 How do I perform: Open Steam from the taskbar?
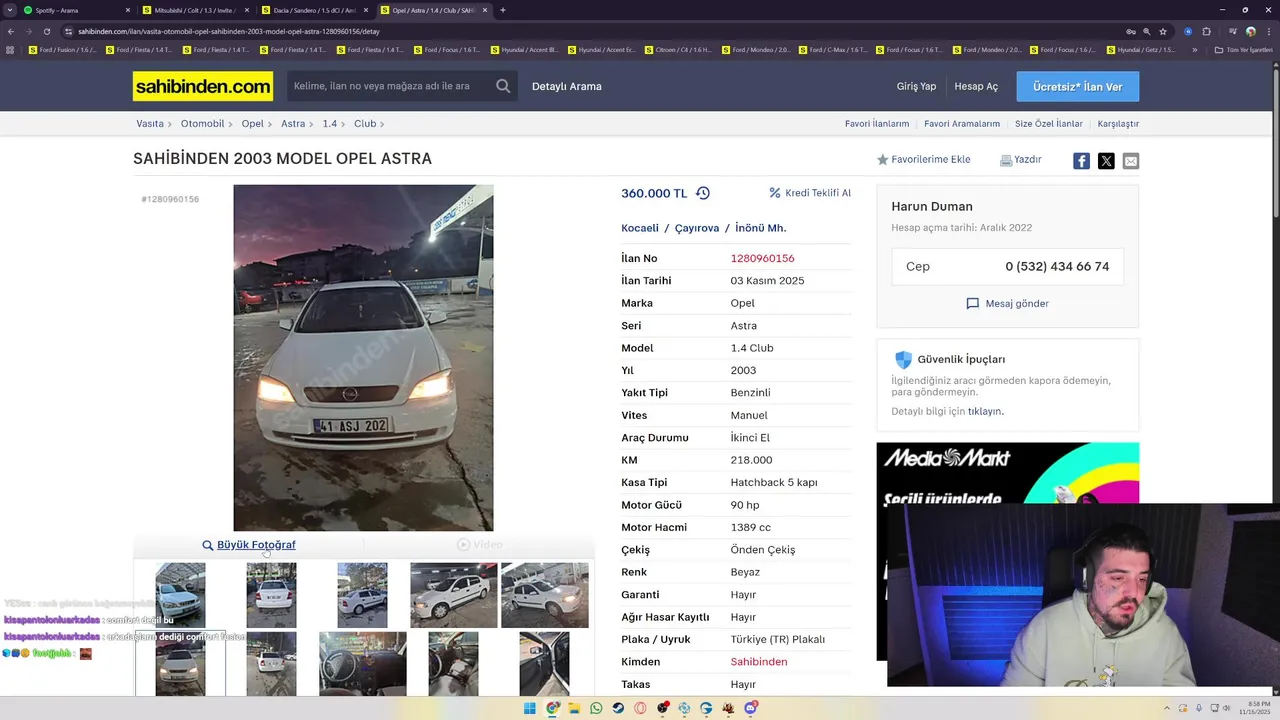pyautogui.click(x=618, y=708)
